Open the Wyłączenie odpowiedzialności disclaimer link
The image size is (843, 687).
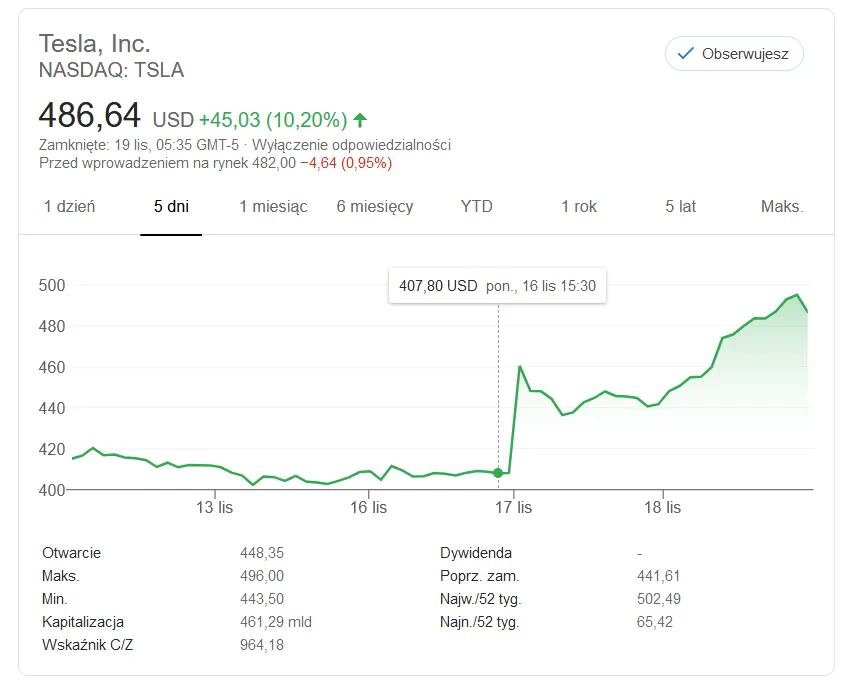(x=351, y=145)
